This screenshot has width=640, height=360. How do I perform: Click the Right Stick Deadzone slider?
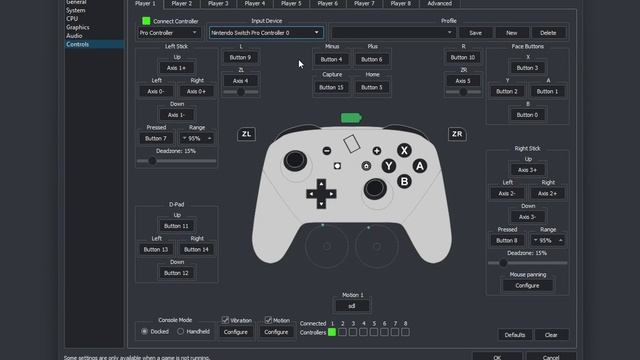coord(528,263)
